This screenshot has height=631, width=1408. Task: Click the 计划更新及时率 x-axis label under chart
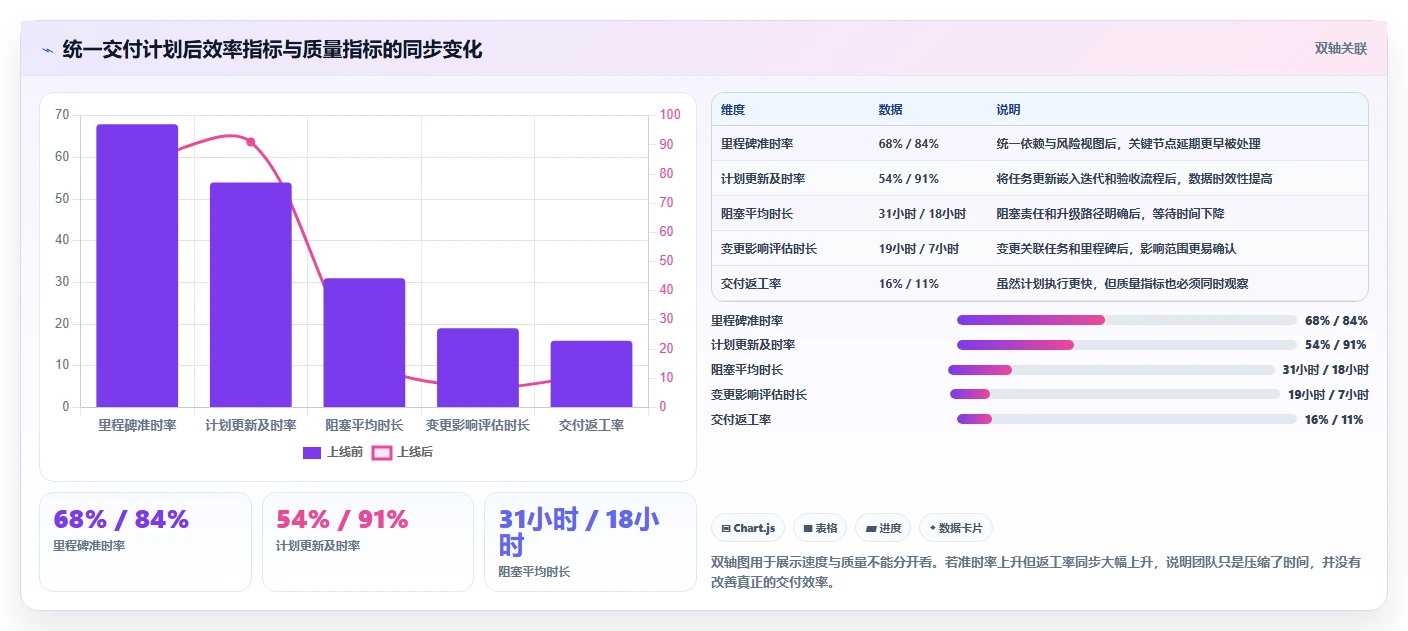[x=250, y=425]
